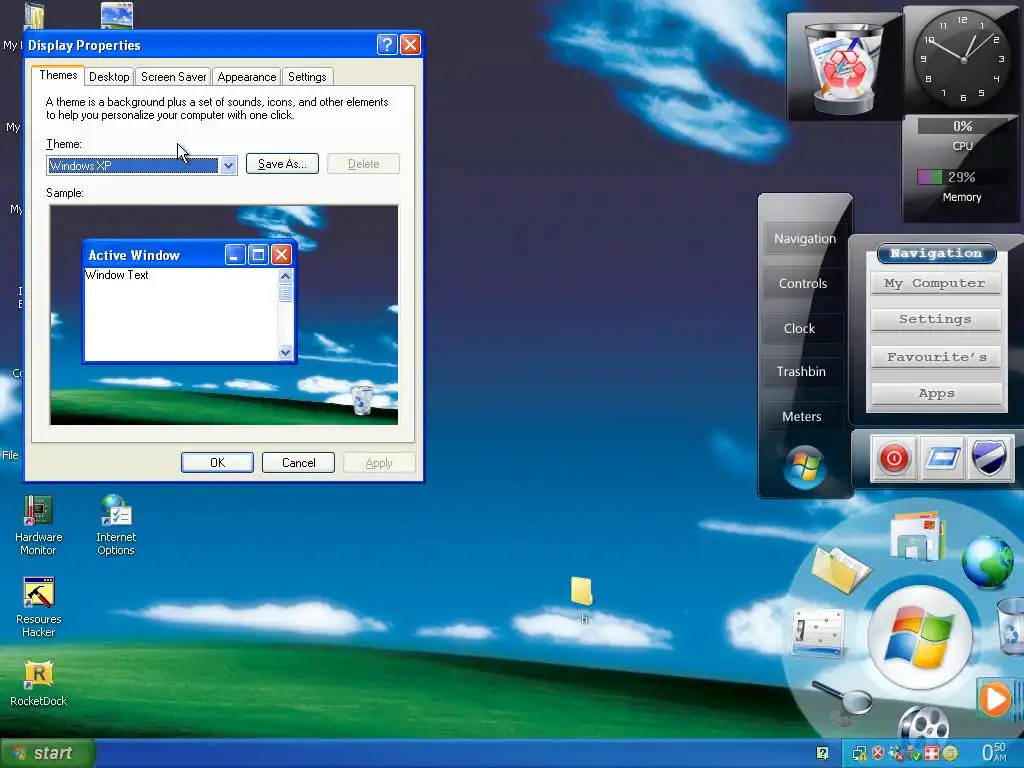Open the magnifying glass search in circular dock

pos(842,700)
